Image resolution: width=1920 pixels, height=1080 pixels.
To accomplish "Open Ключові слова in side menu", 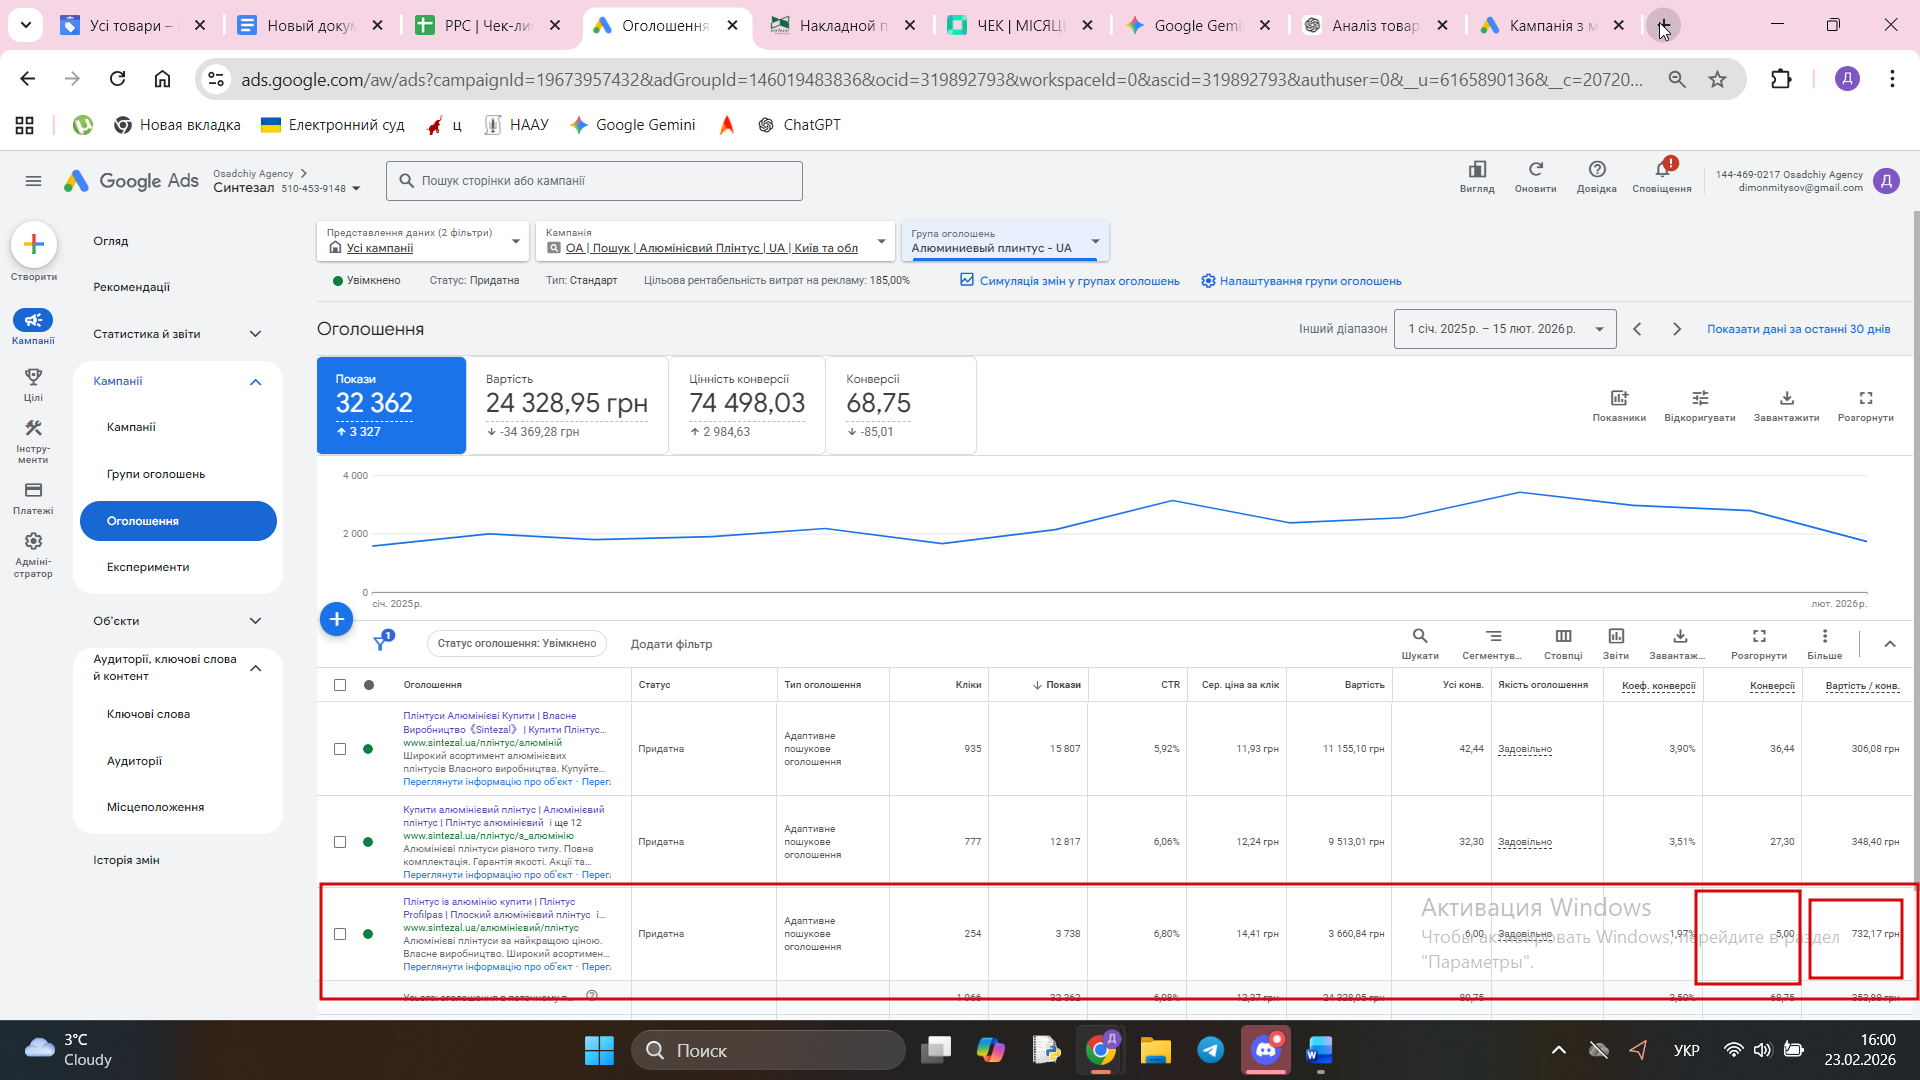I will click(148, 714).
